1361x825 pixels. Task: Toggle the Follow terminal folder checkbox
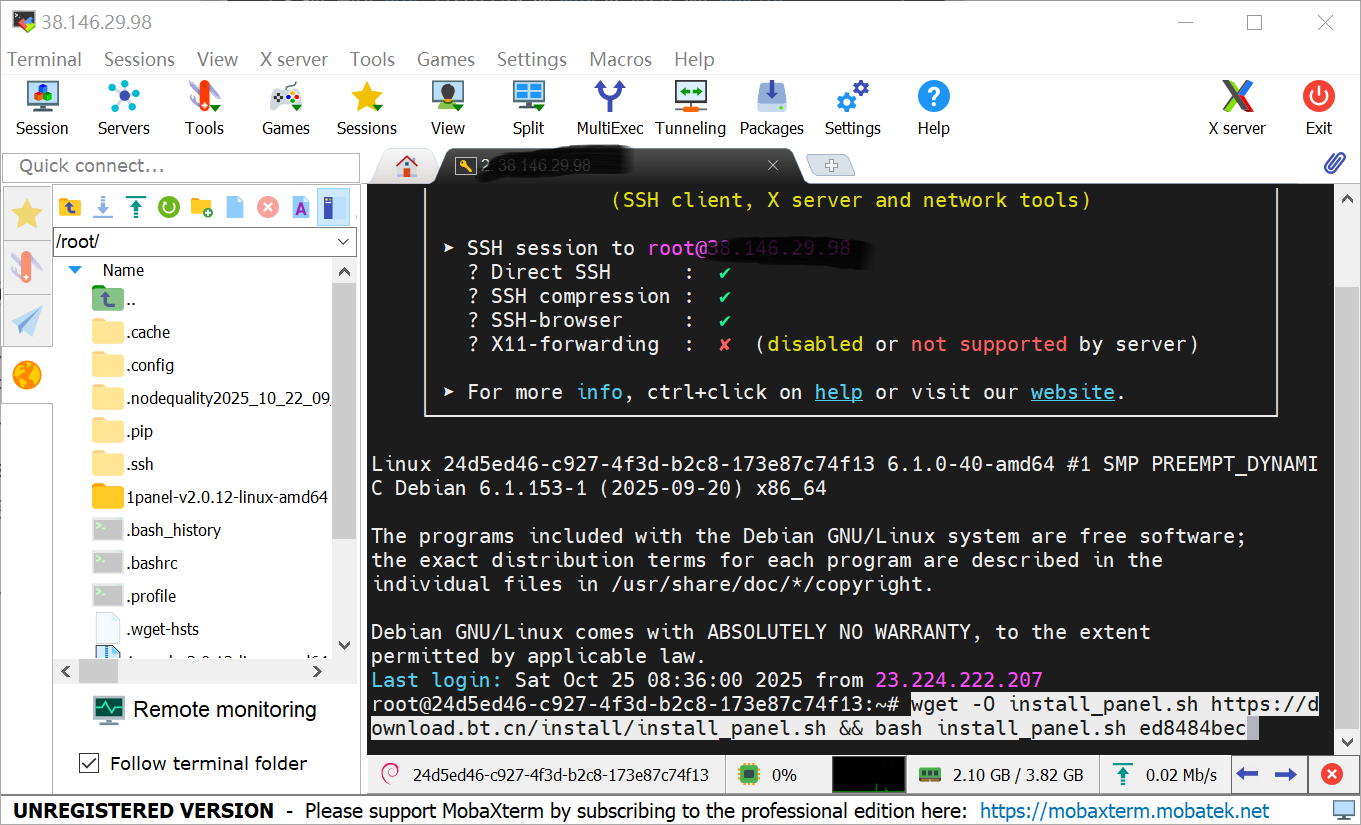[90, 764]
